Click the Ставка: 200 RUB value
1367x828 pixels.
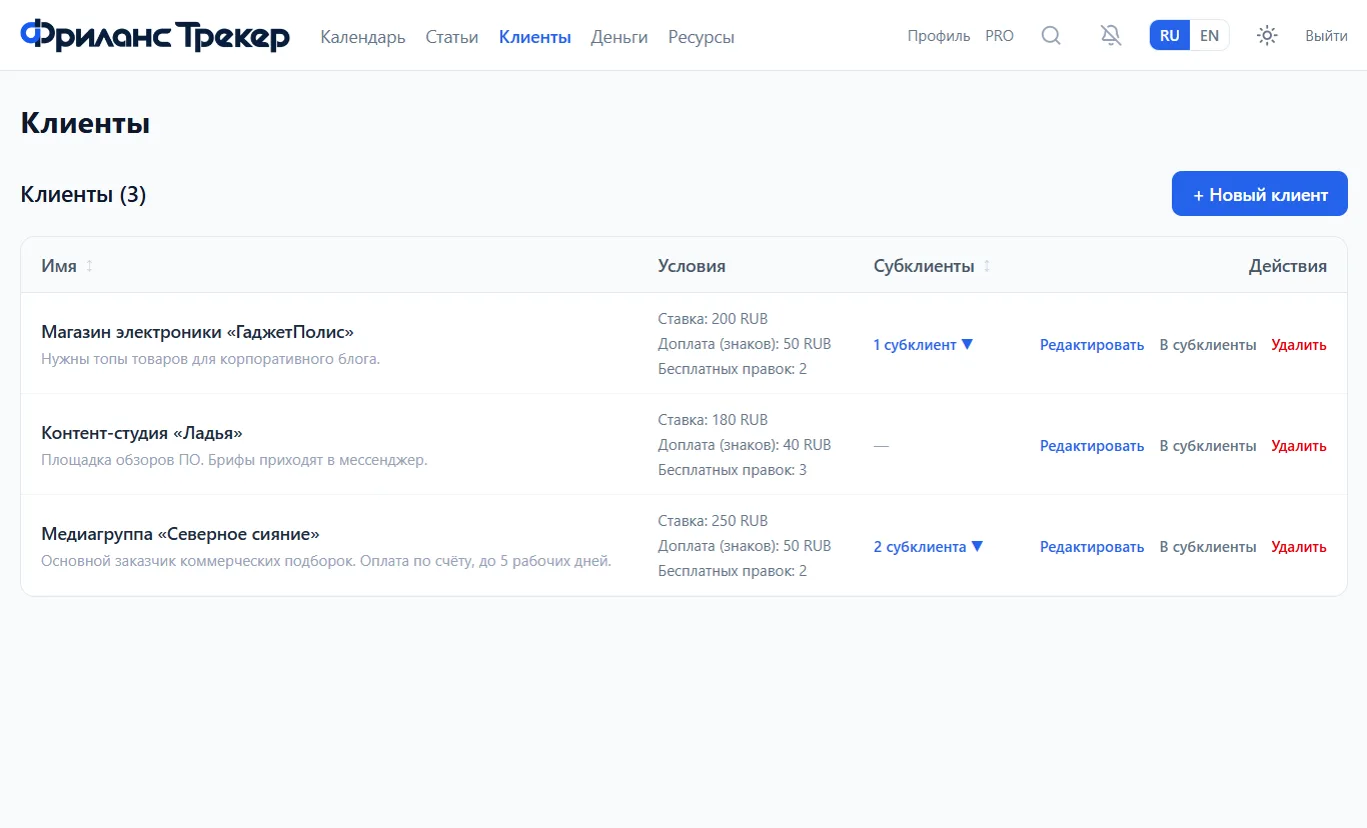(x=713, y=319)
